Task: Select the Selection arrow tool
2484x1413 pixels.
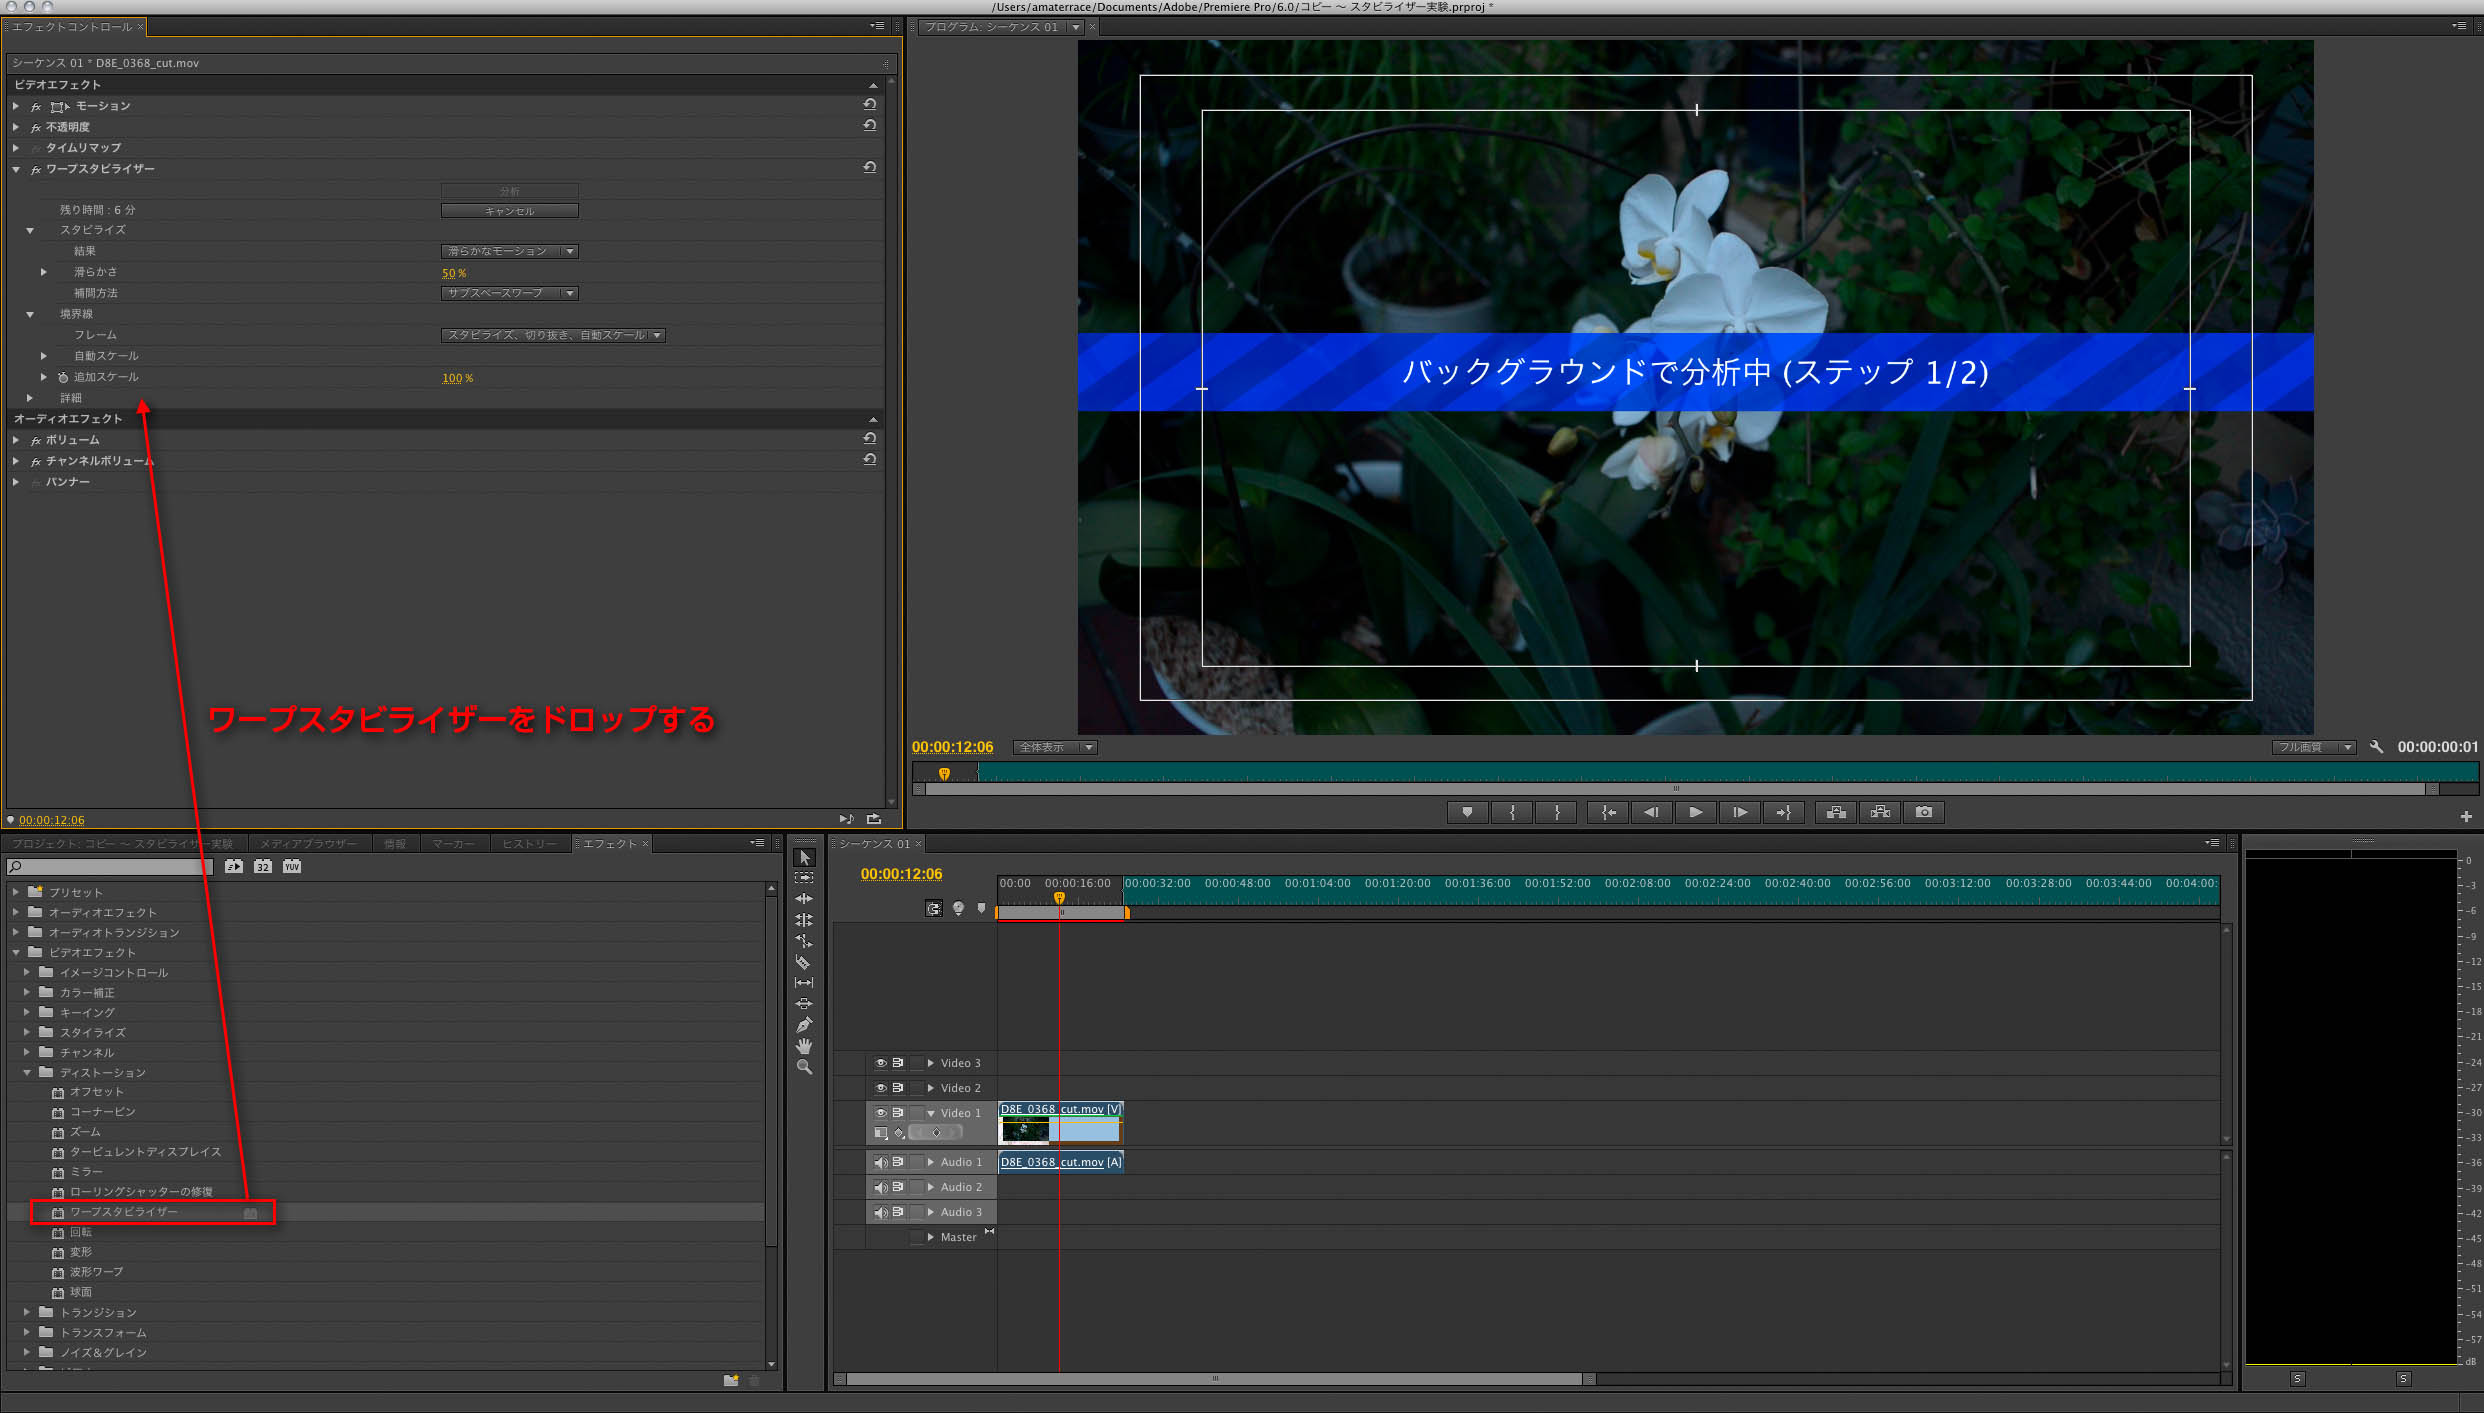Action: click(x=804, y=858)
